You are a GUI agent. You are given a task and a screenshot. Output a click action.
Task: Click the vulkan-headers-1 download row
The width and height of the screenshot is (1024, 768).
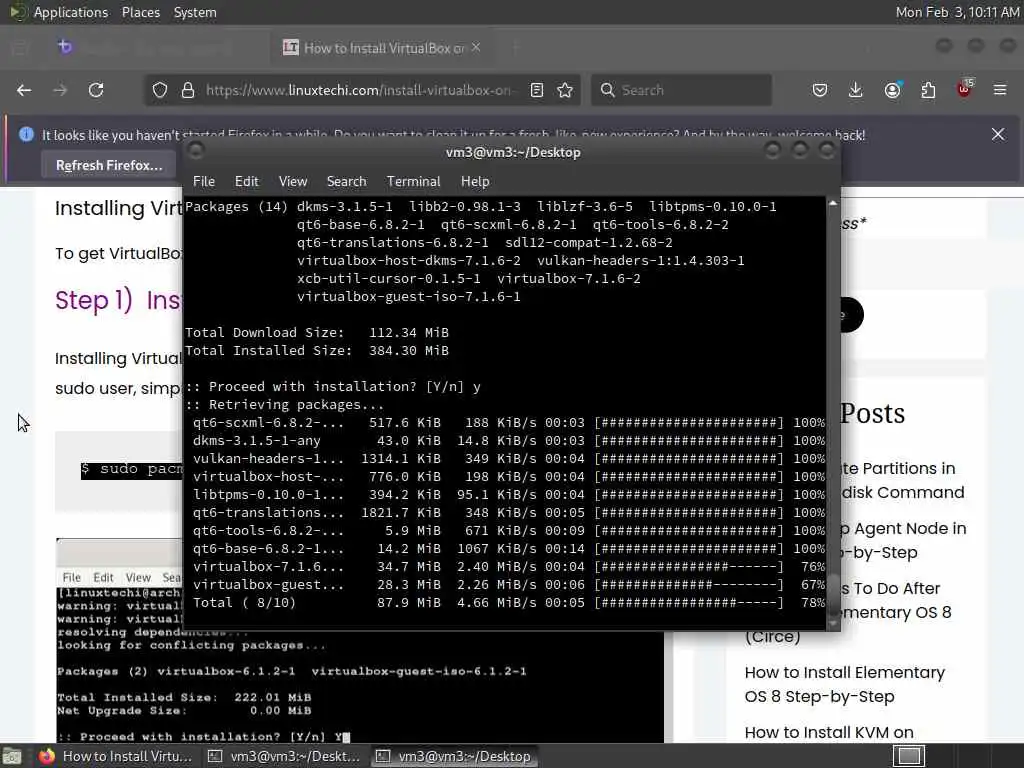508,458
